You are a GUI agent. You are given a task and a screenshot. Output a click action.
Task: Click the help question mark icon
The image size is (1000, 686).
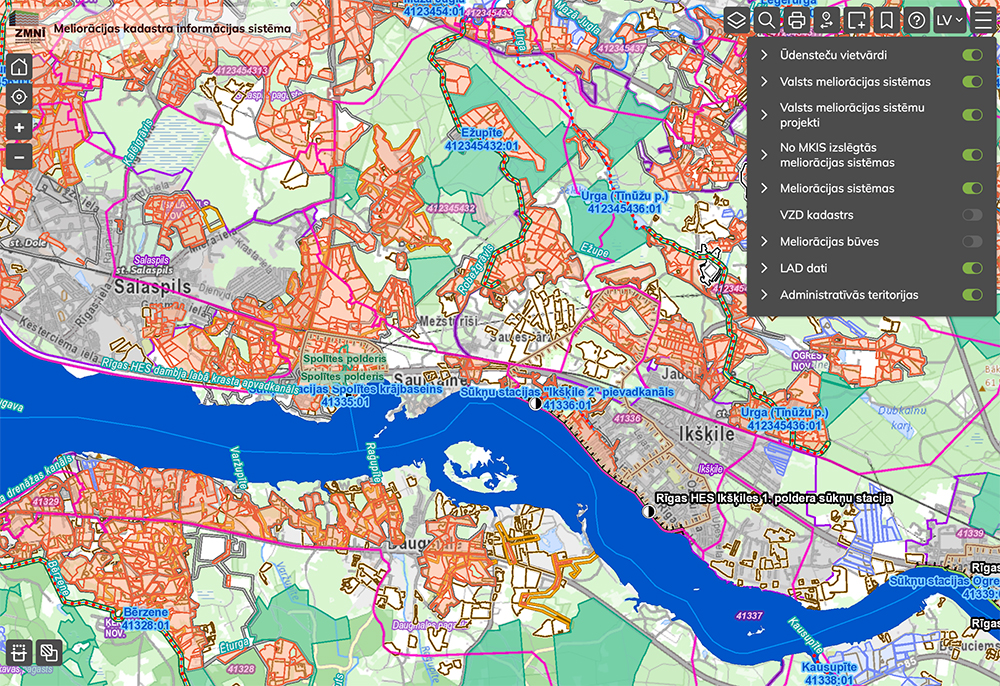(x=916, y=20)
